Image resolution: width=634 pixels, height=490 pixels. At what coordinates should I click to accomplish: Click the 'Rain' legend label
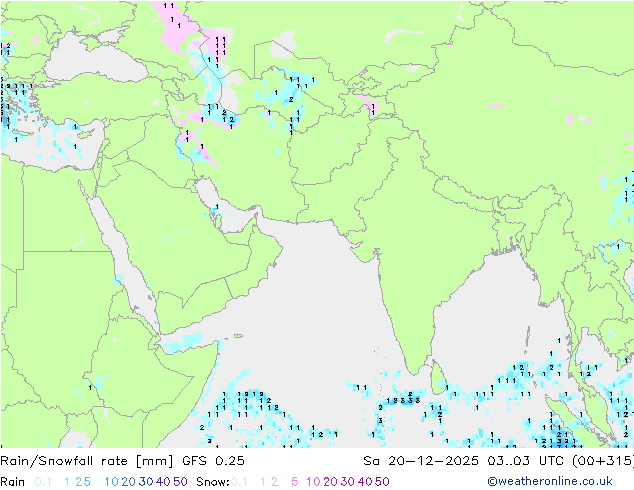[13, 482]
